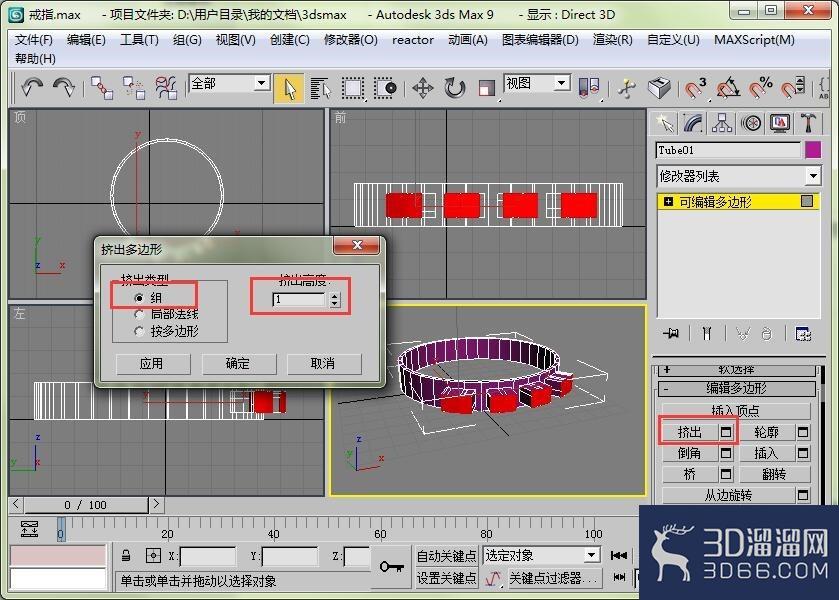Open the 修改器(O) menu

coord(350,40)
